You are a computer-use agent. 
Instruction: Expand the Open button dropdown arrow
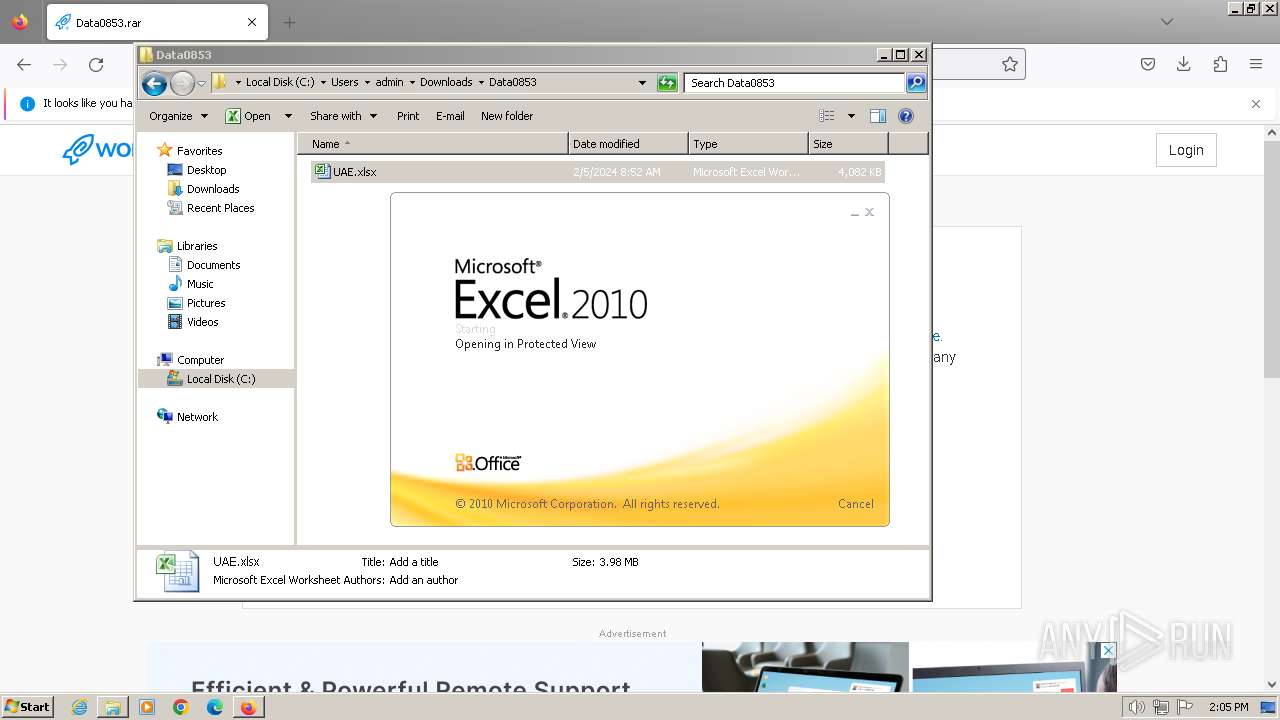288,116
